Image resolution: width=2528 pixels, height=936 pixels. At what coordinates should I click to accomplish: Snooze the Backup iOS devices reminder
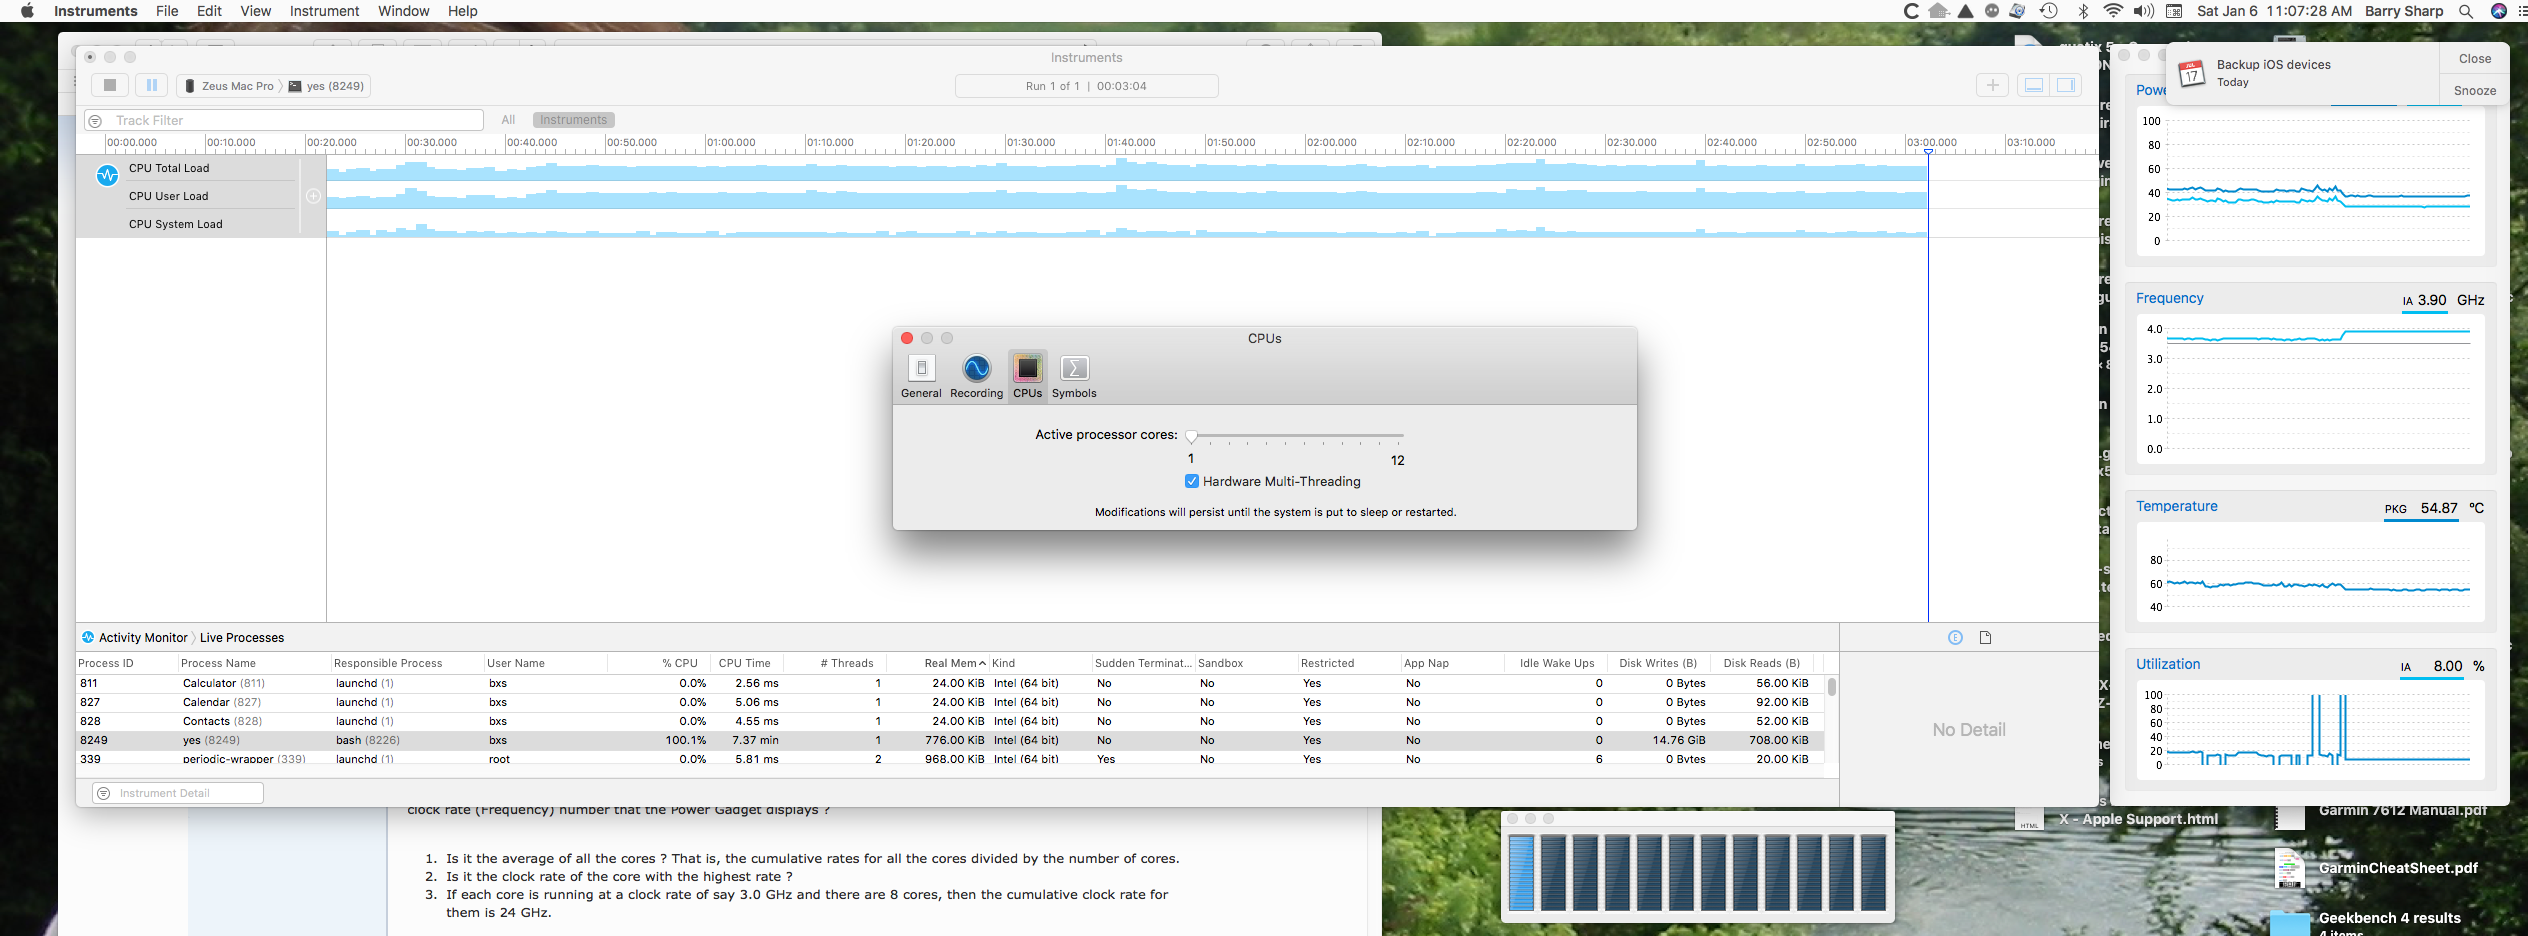coord(2475,90)
